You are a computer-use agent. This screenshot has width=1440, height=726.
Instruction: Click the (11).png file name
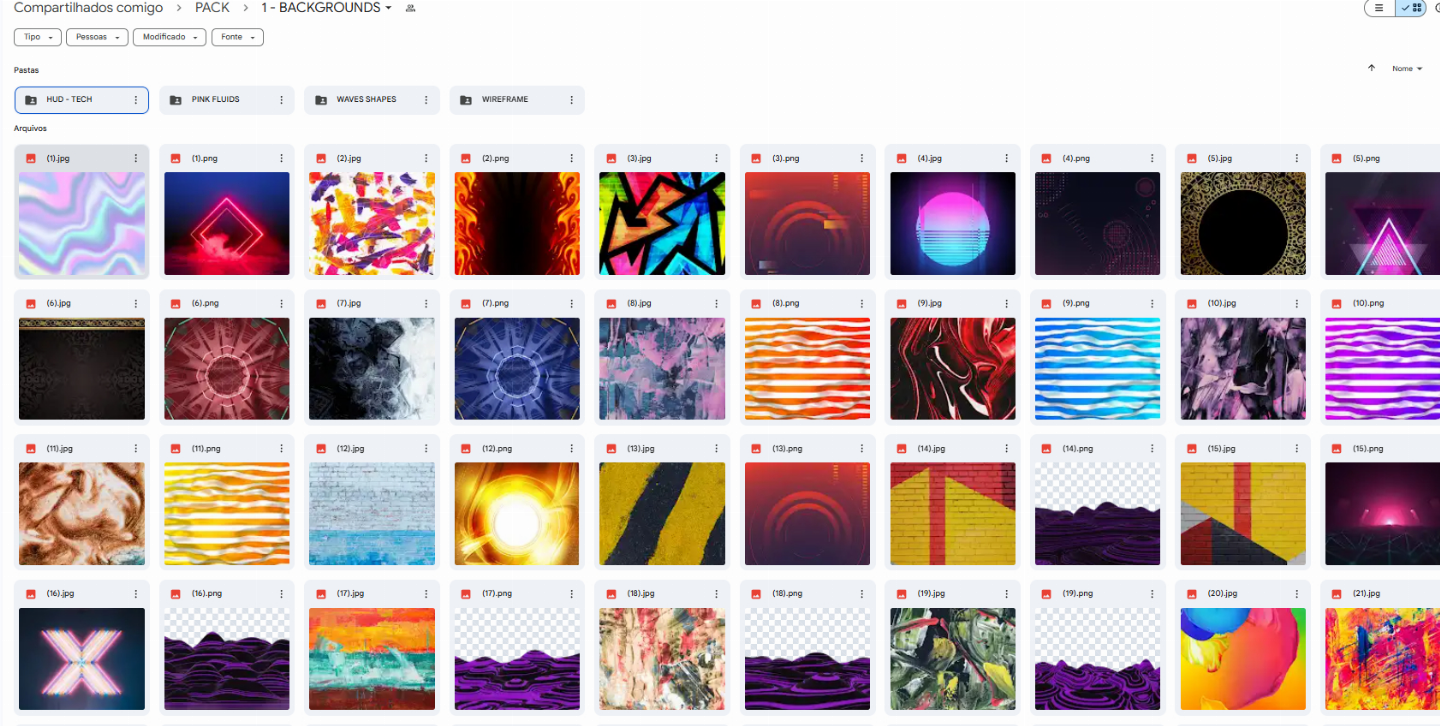coord(206,449)
